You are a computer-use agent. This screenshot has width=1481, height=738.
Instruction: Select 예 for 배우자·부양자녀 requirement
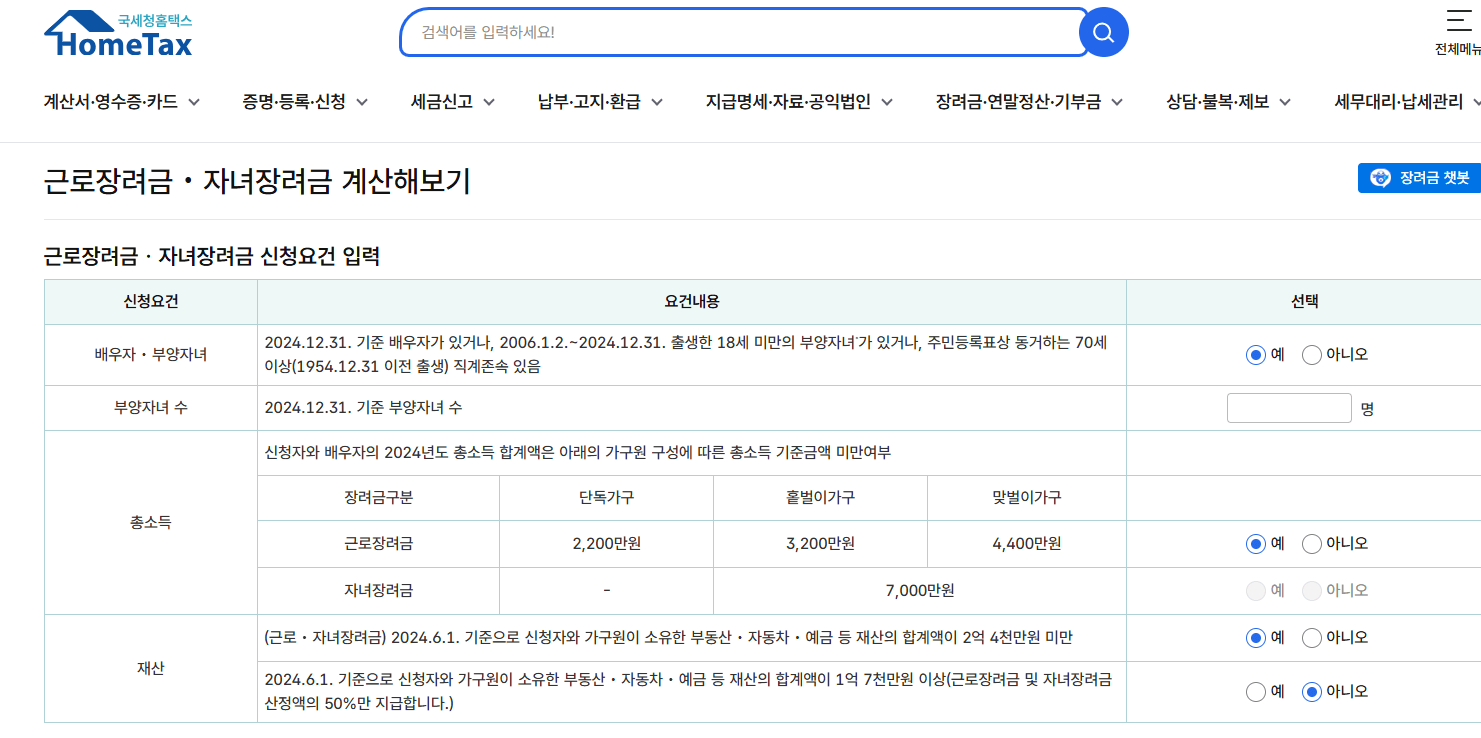click(1256, 354)
